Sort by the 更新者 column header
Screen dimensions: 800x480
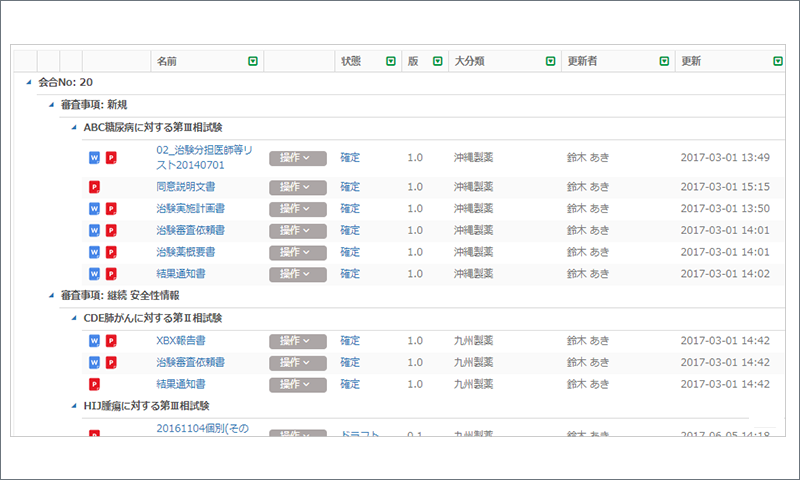(582, 61)
